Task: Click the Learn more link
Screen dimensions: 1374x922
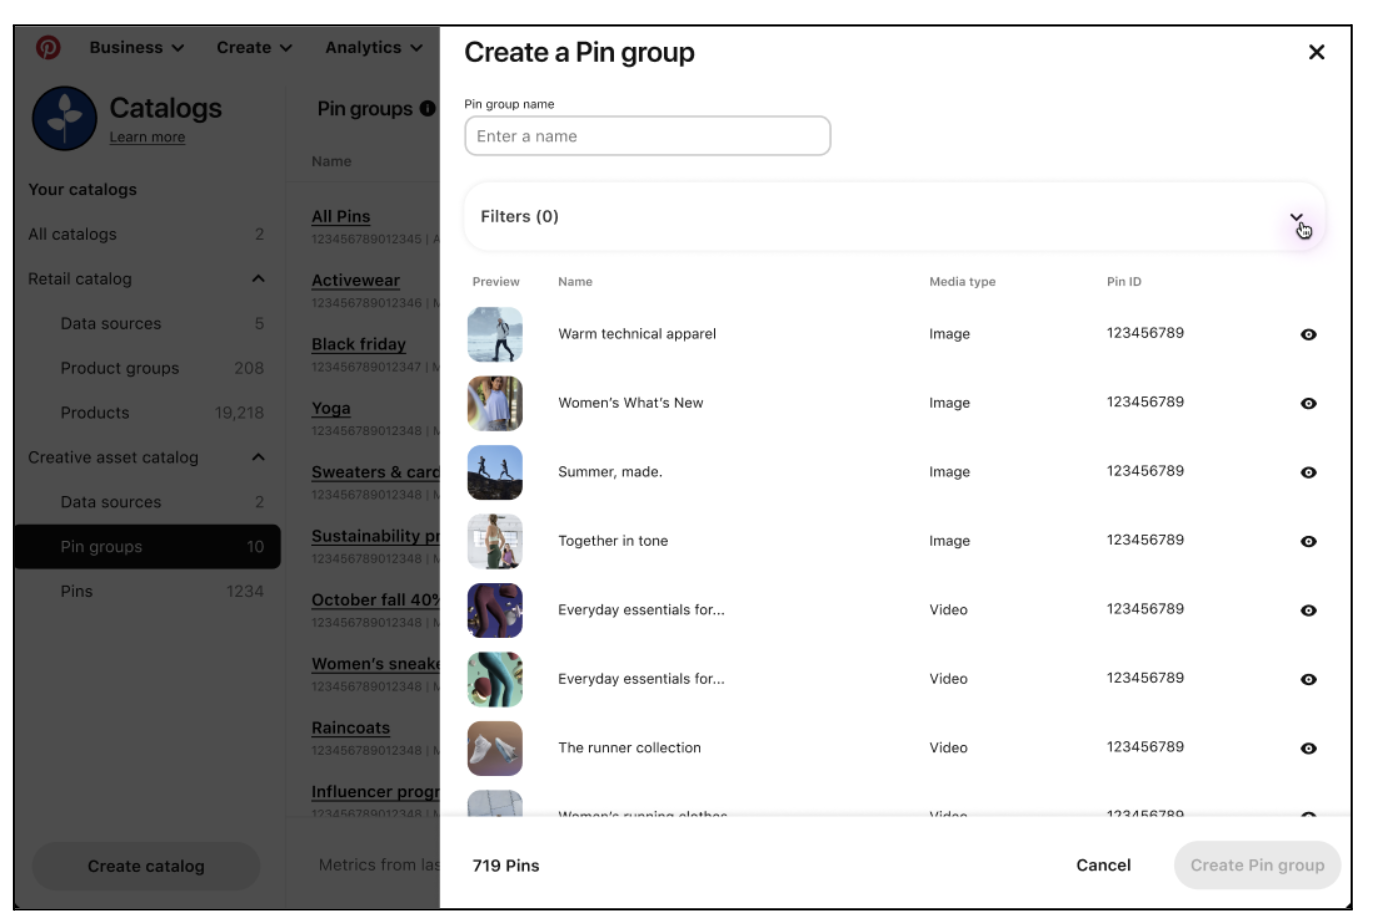Action: (147, 137)
